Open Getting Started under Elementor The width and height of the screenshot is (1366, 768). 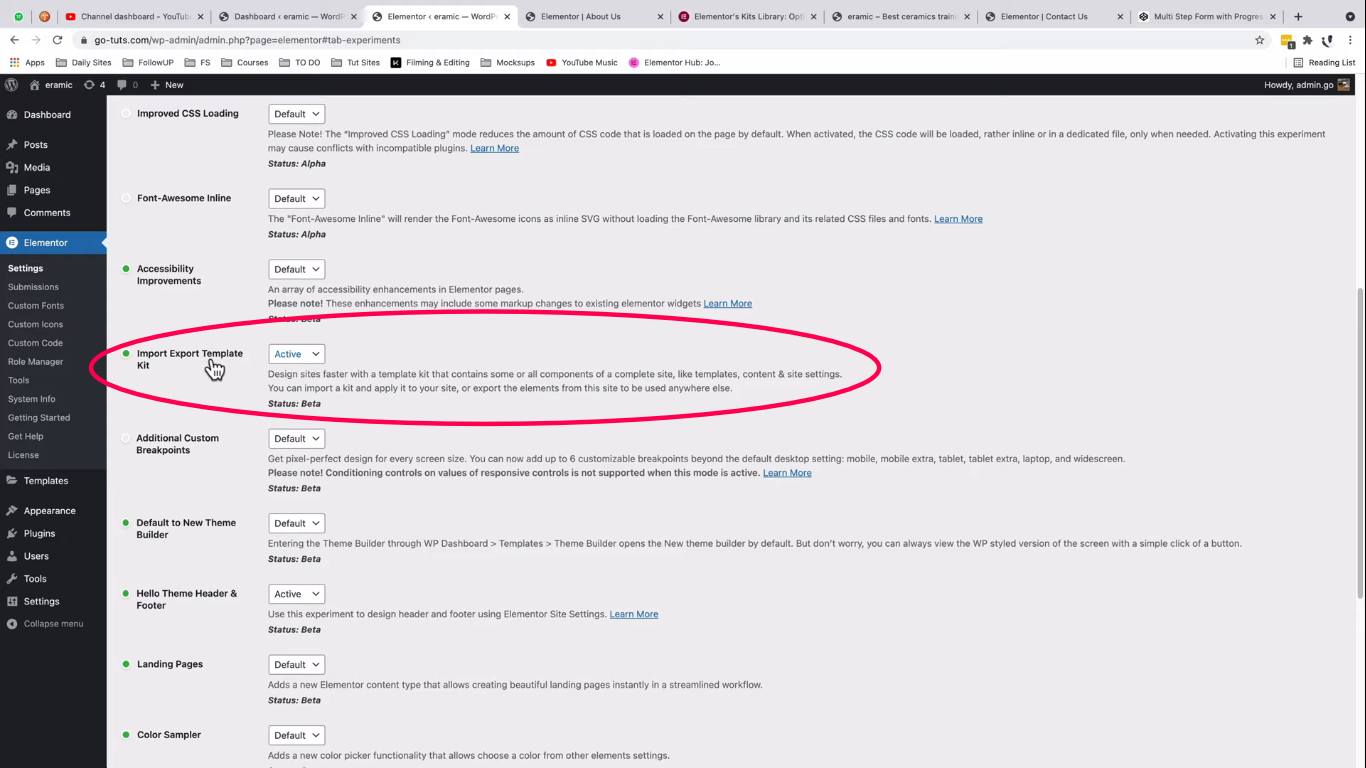(x=39, y=418)
